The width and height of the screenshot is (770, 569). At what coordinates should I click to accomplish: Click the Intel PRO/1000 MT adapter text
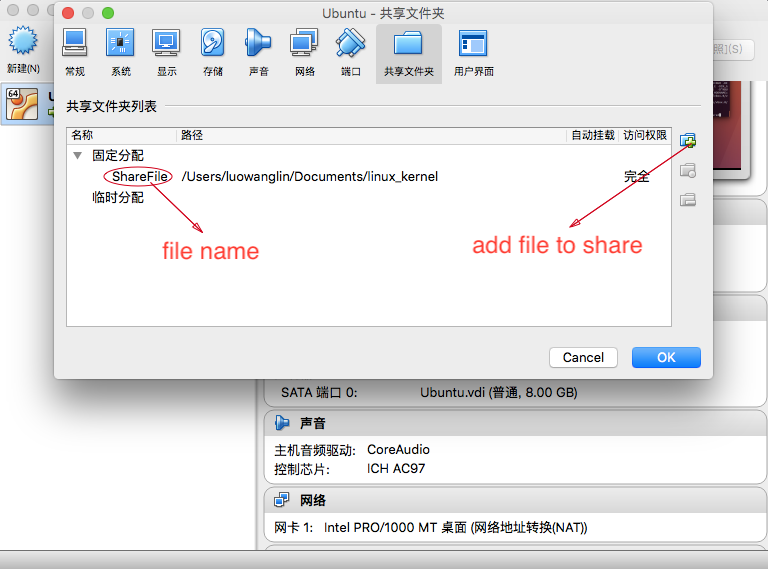[455, 528]
